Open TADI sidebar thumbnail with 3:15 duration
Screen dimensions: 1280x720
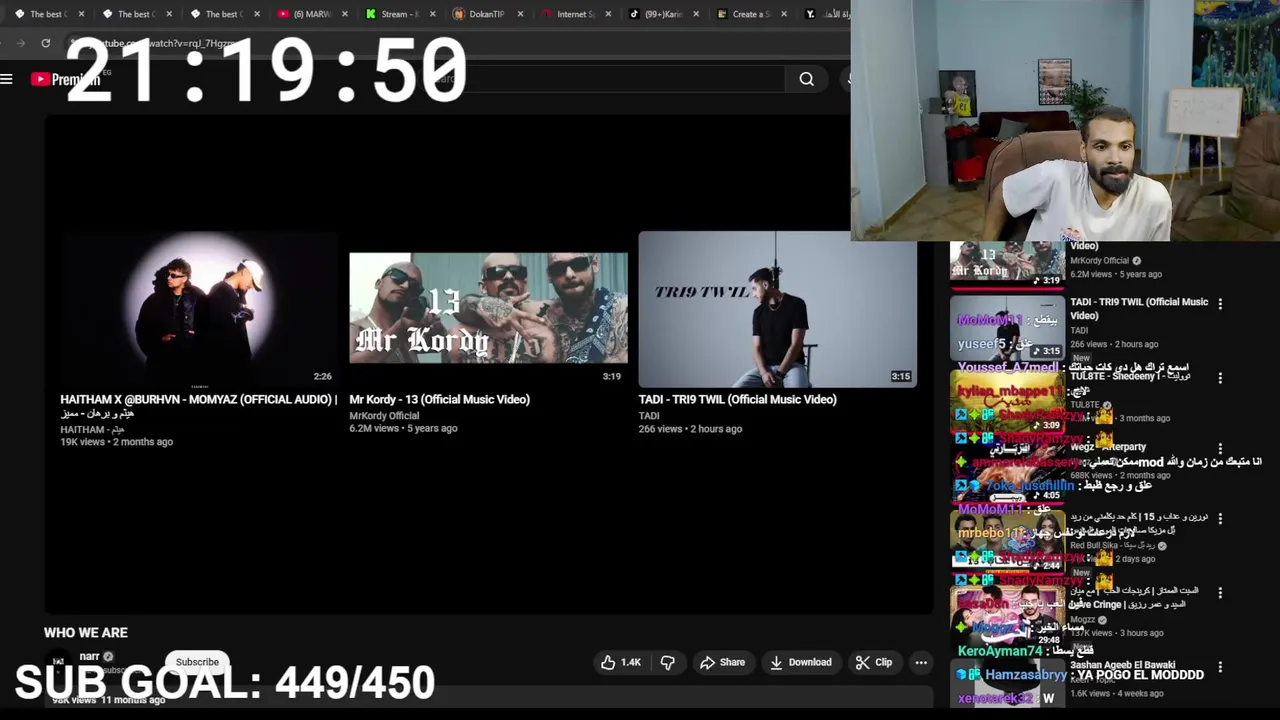[1007, 327]
